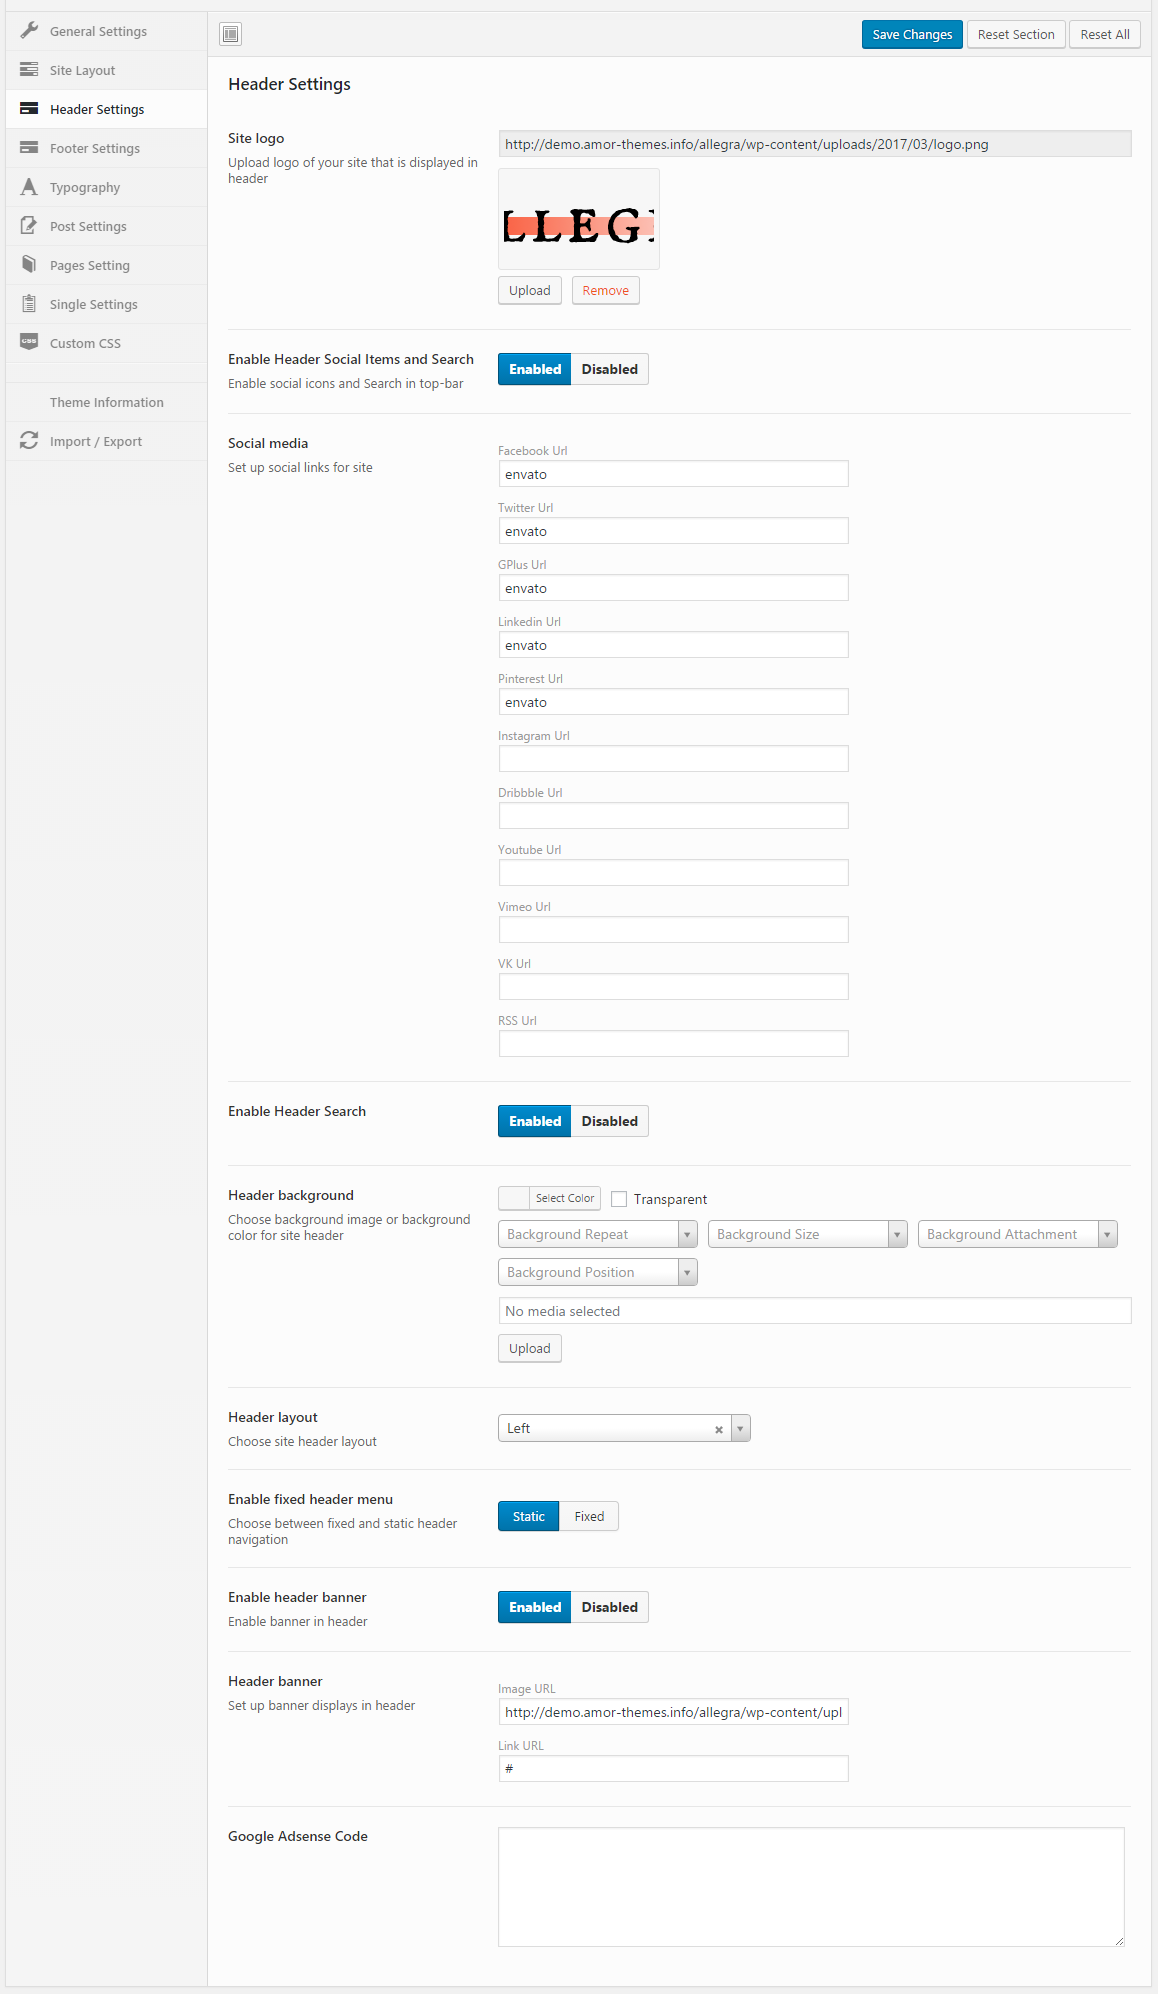Click the Instagram Url input field
This screenshot has width=1158, height=1994.
pos(673,759)
